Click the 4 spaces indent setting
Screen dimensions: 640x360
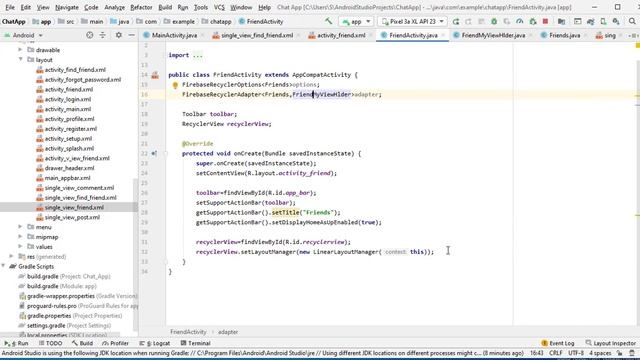point(600,353)
